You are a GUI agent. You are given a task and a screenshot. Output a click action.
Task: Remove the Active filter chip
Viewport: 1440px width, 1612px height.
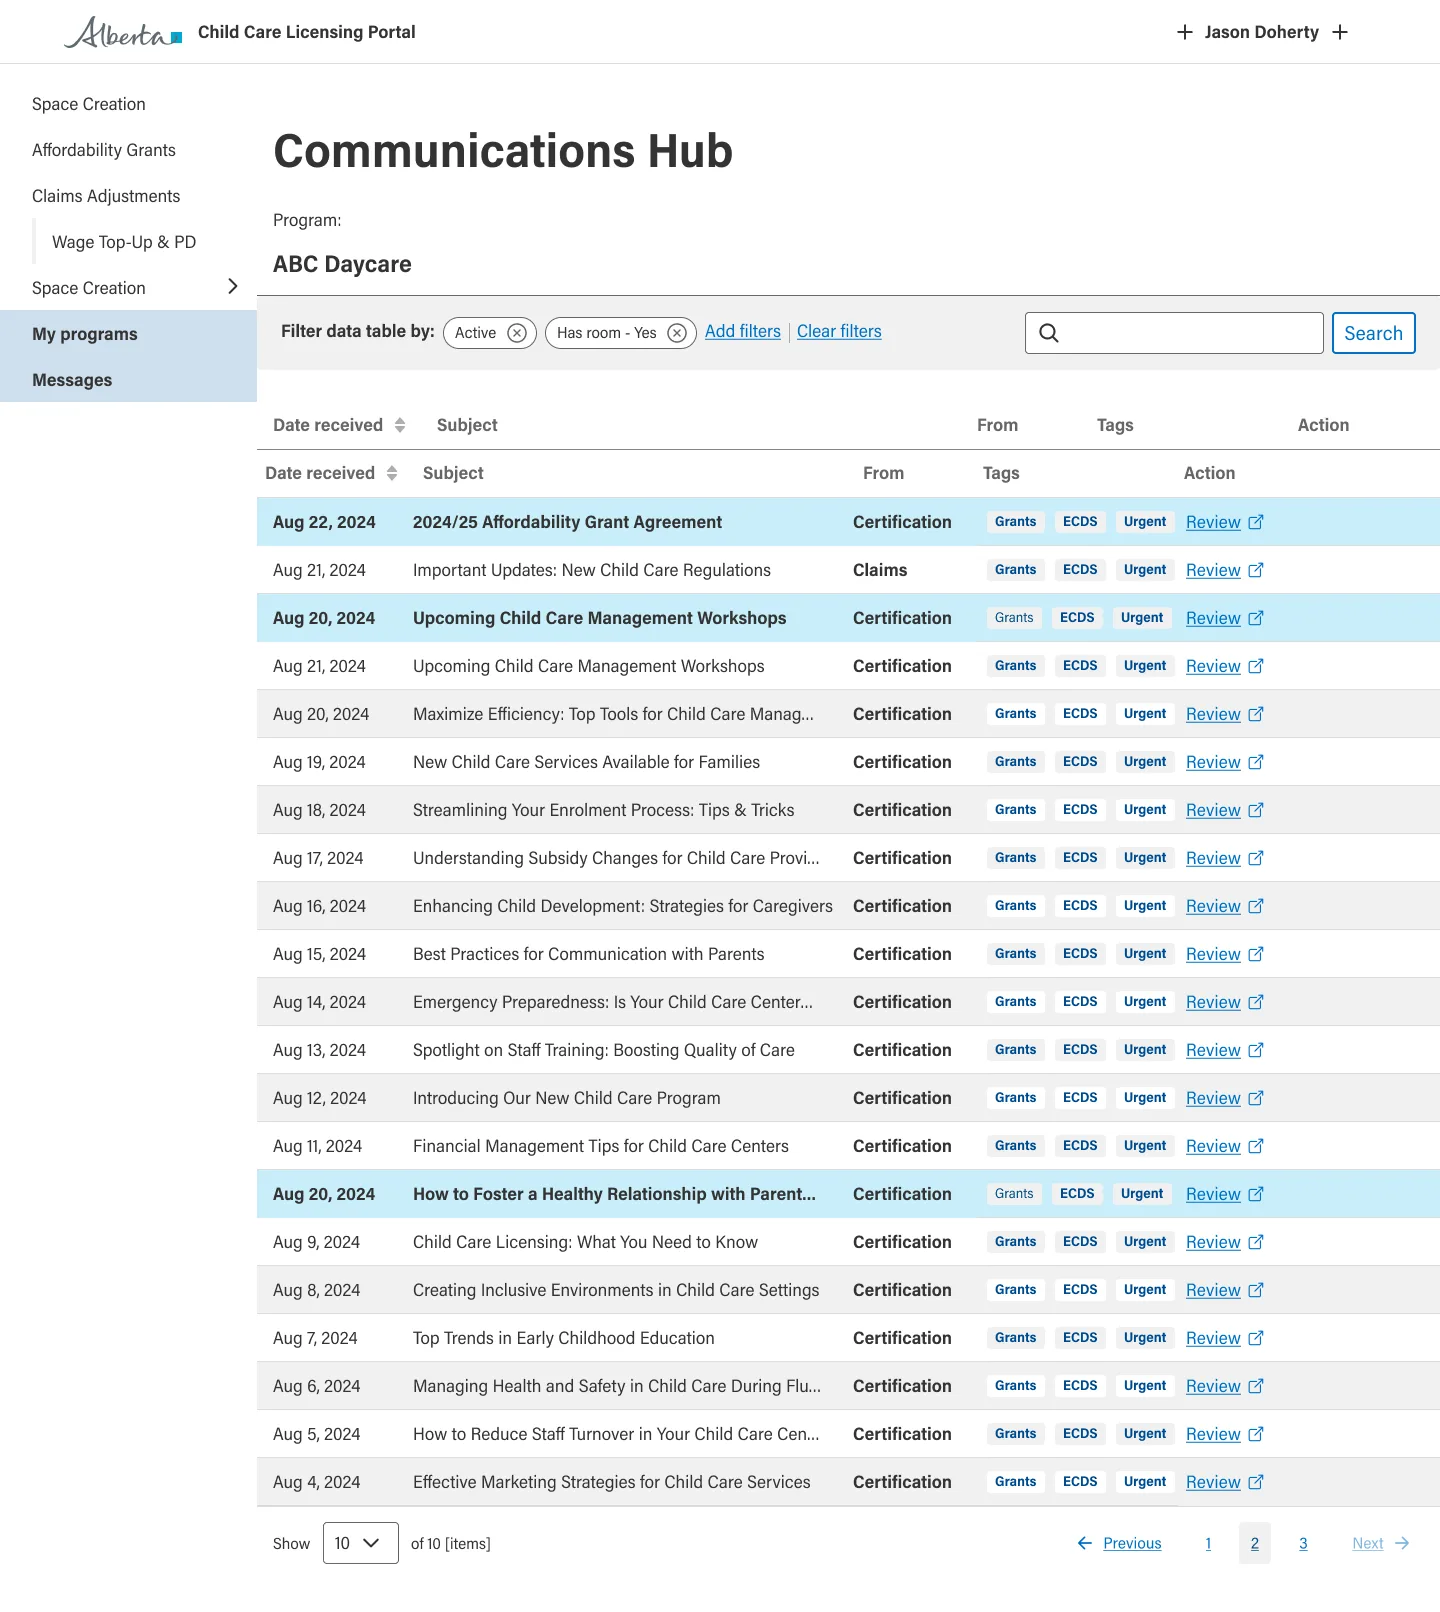[x=517, y=333]
